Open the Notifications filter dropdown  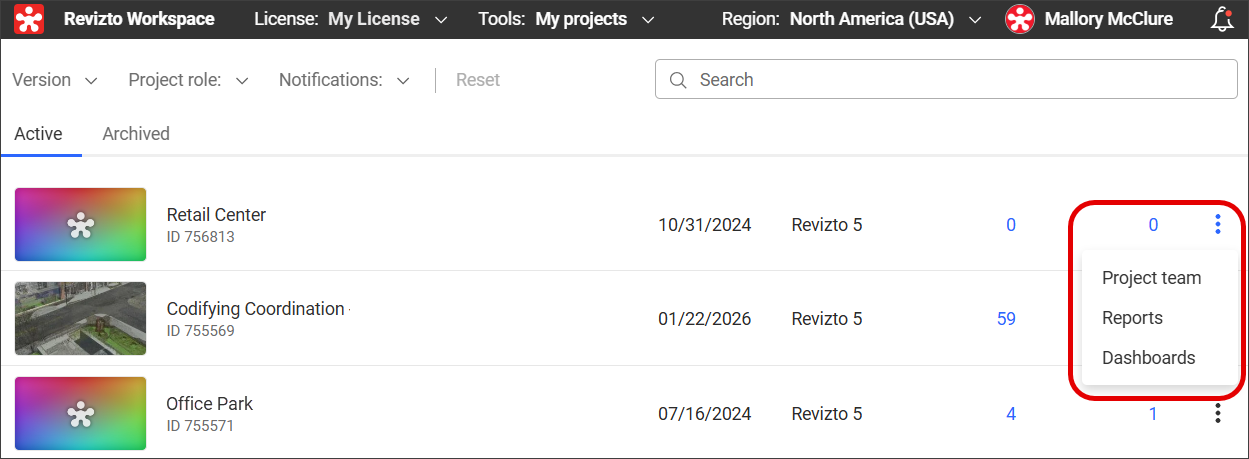tap(344, 80)
